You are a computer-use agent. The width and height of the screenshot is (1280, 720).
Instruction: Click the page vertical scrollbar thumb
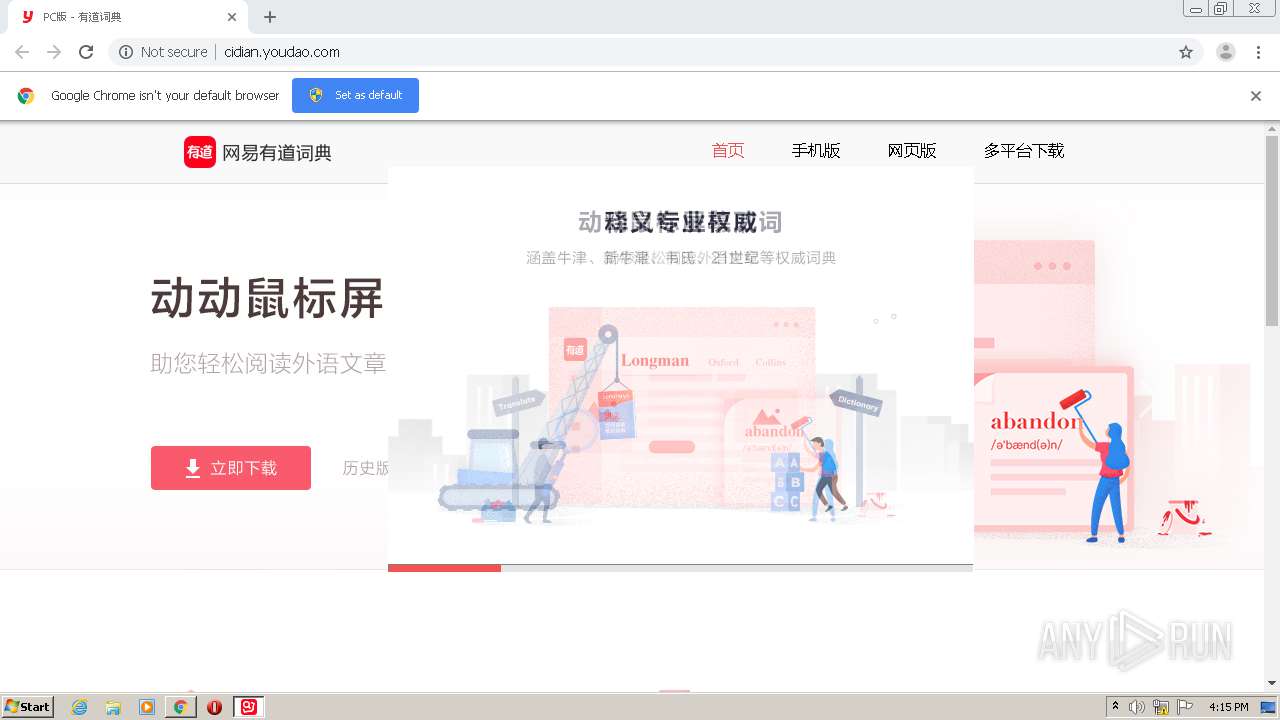click(x=1272, y=230)
